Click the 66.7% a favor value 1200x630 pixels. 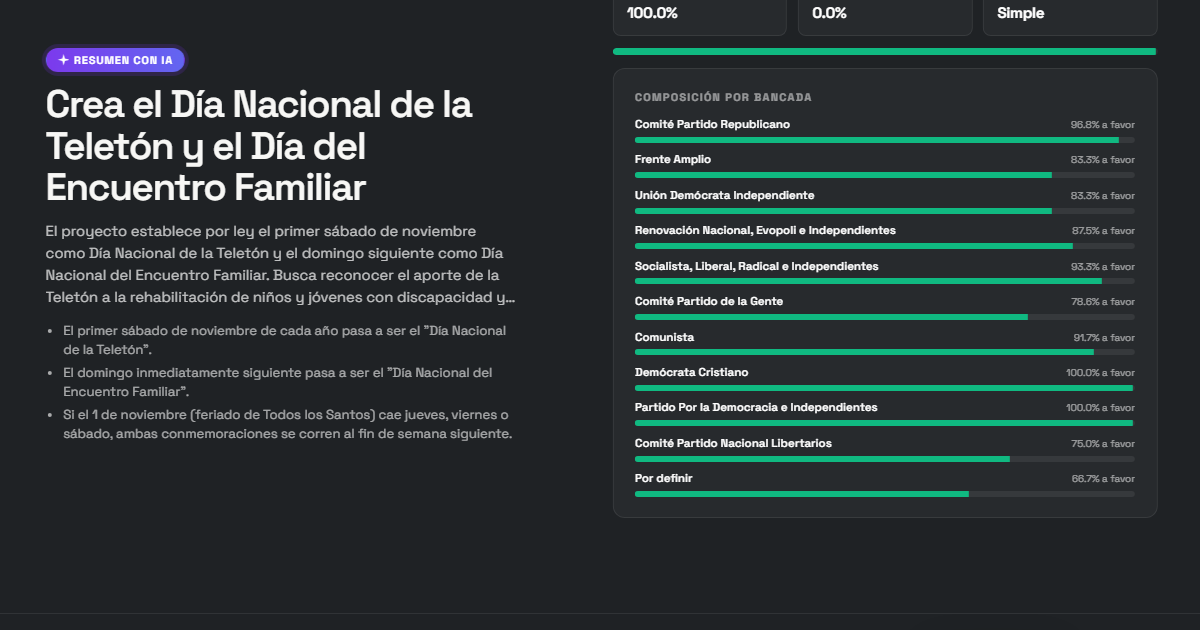1102,479
